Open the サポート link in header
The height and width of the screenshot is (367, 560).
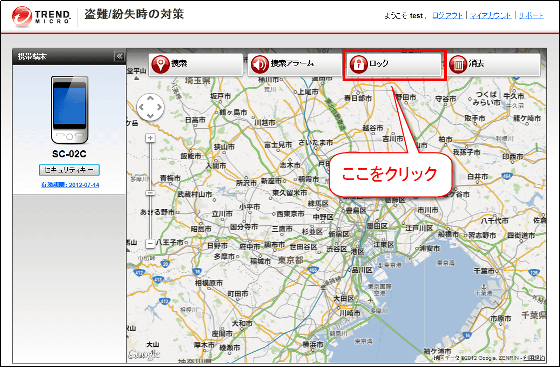click(x=531, y=15)
